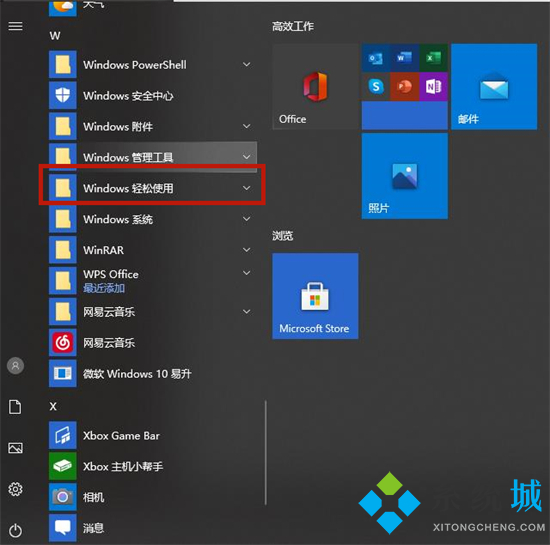Open the Excel icon in the tile group
The image size is (550, 545).
click(433, 58)
